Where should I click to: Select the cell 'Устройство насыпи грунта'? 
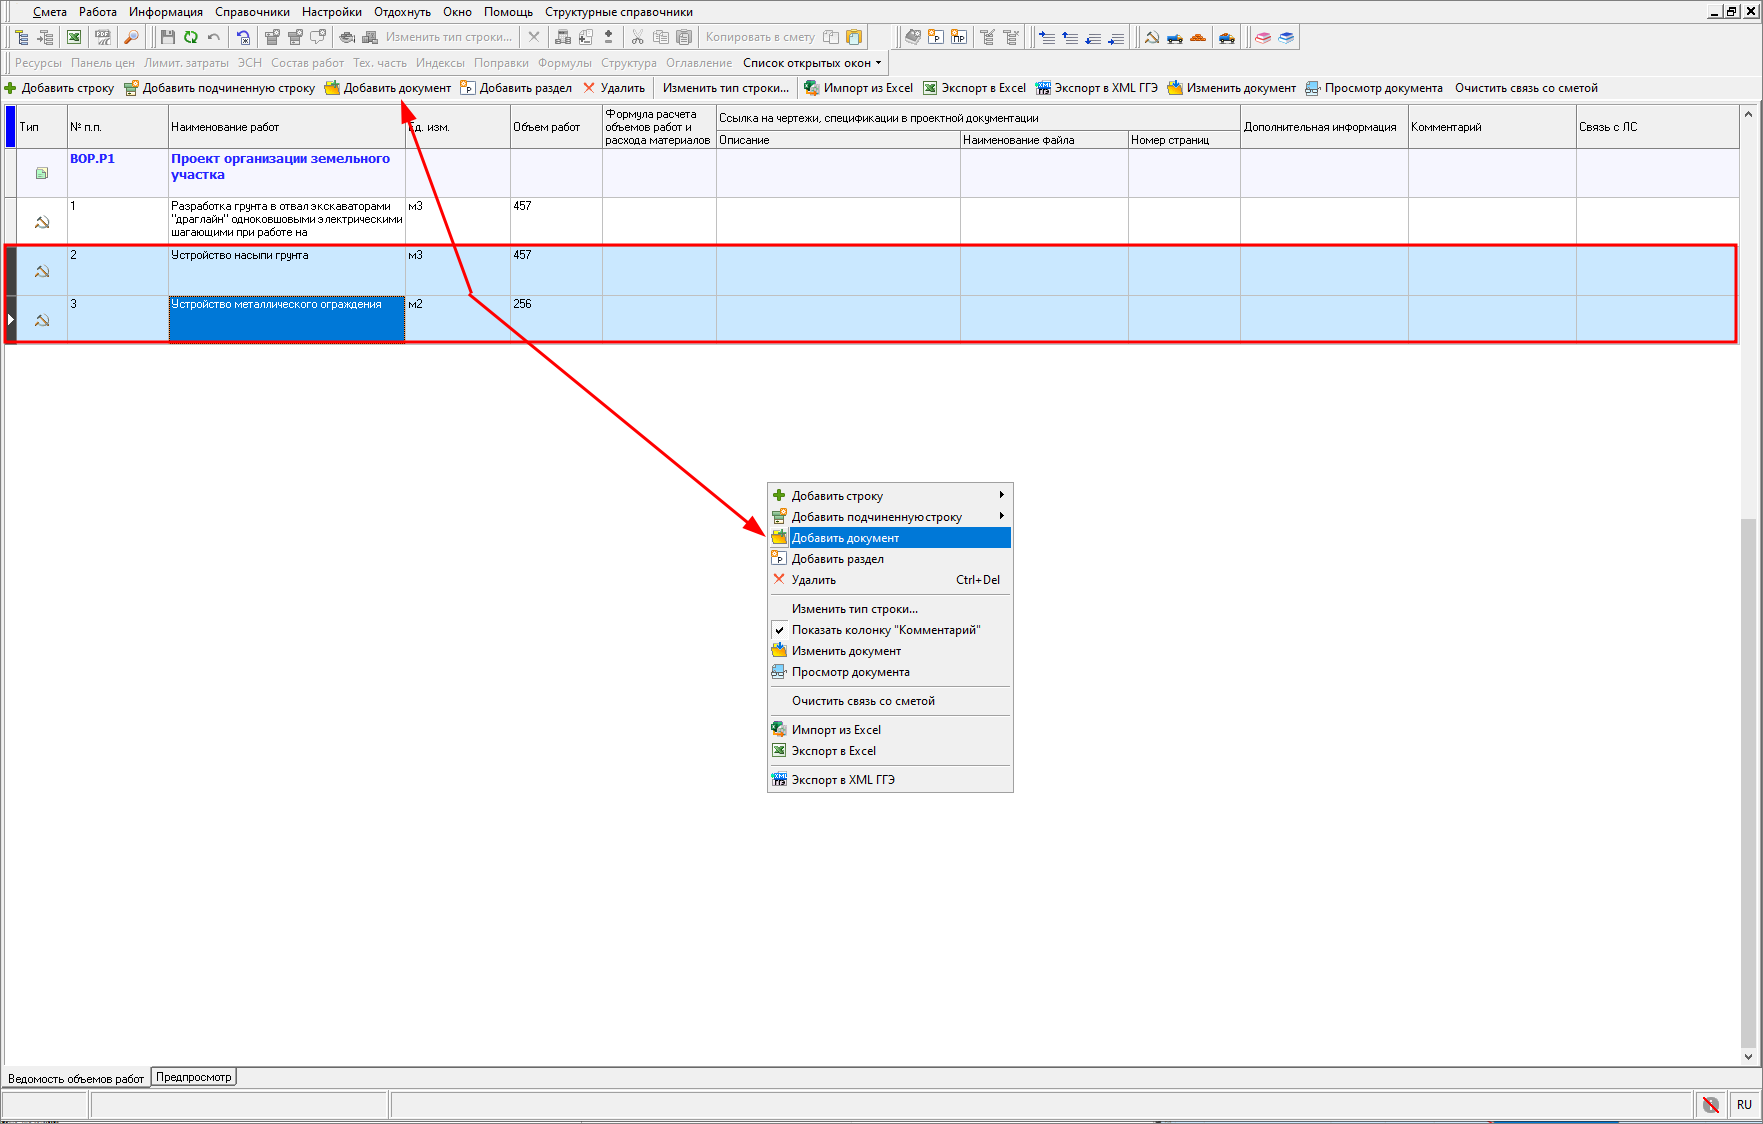pyautogui.click(x=286, y=269)
